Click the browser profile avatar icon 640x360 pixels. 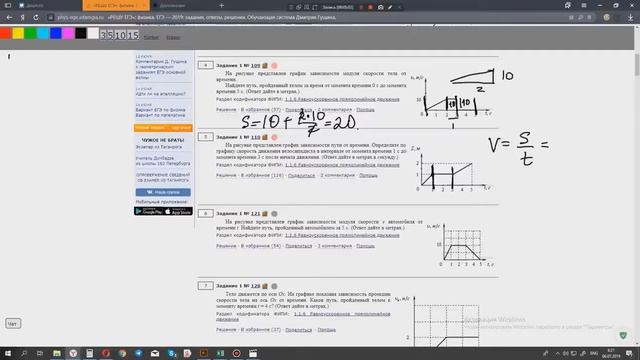point(607,18)
